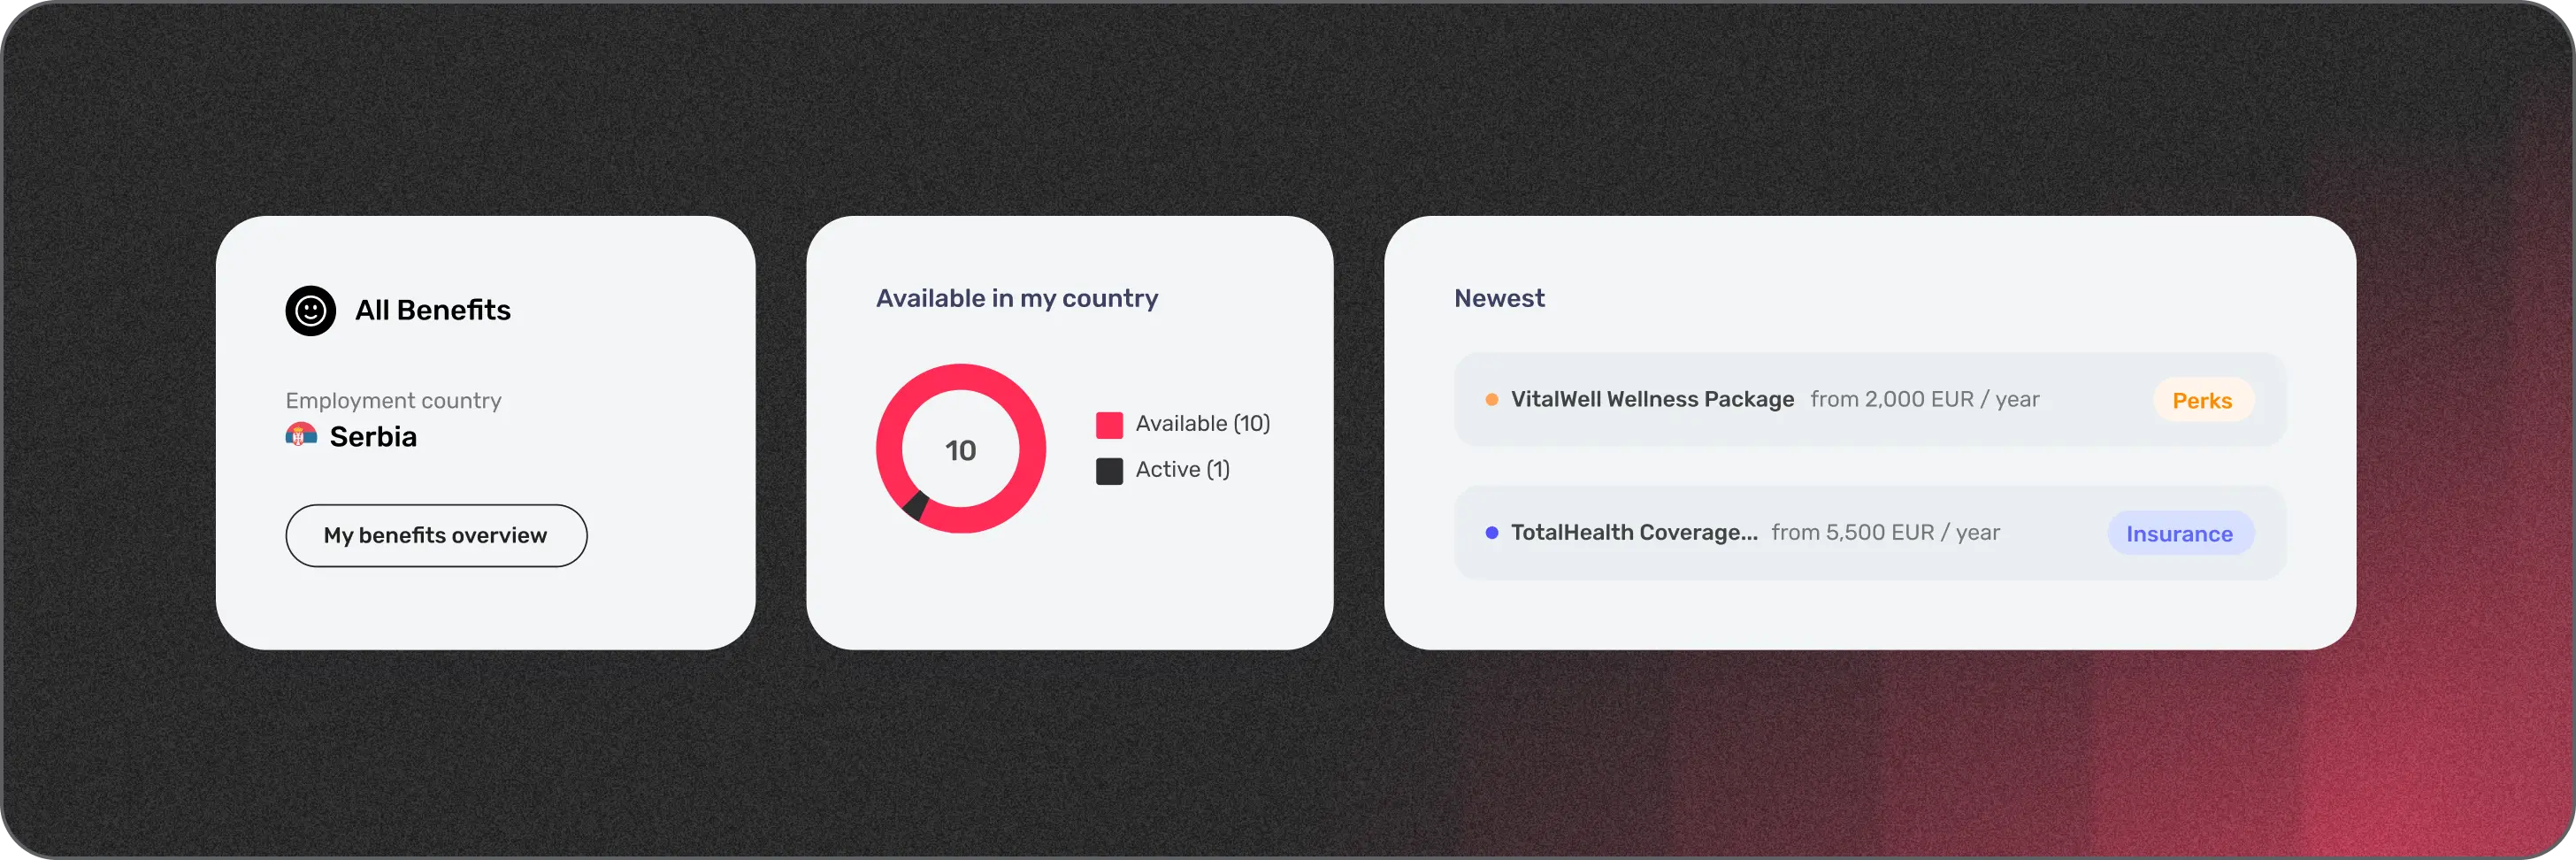Screen dimensions: 2576x860
Task: Open My benefits overview
Action: coord(436,536)
